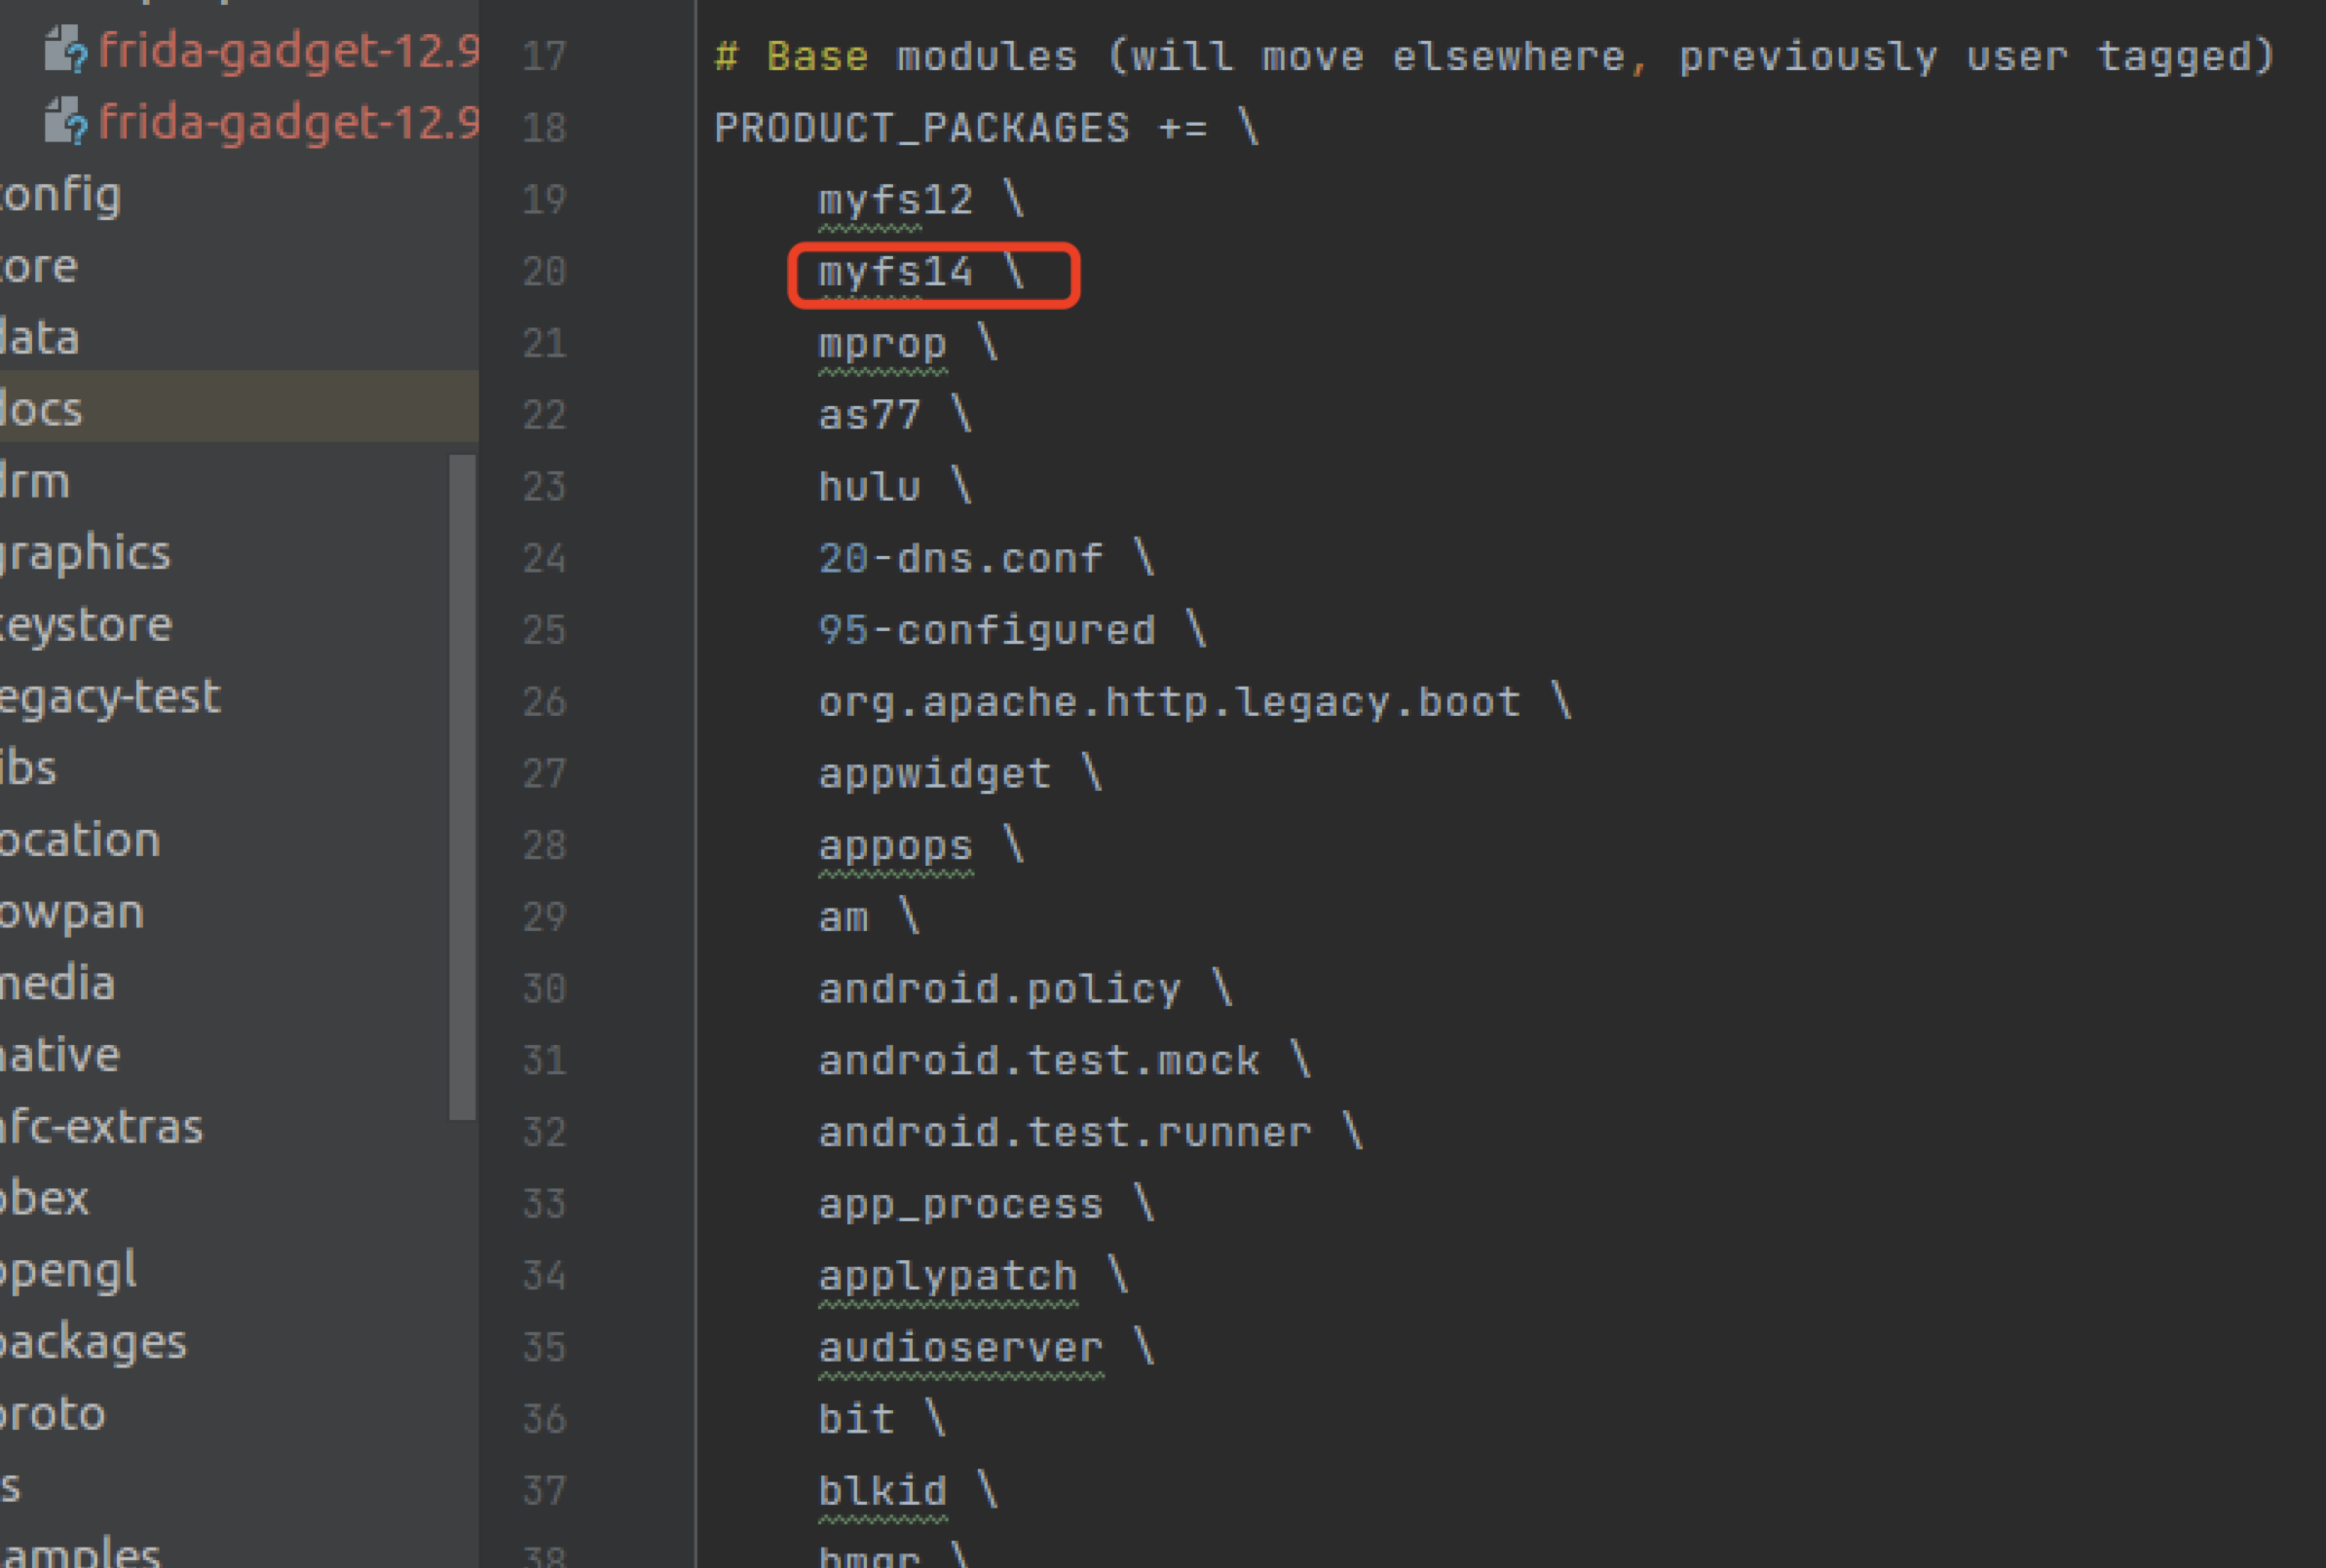The height and width of the screenshot is (1568, 2326).
Task: Open the legacy-test folder
Action: coord(110,697)
